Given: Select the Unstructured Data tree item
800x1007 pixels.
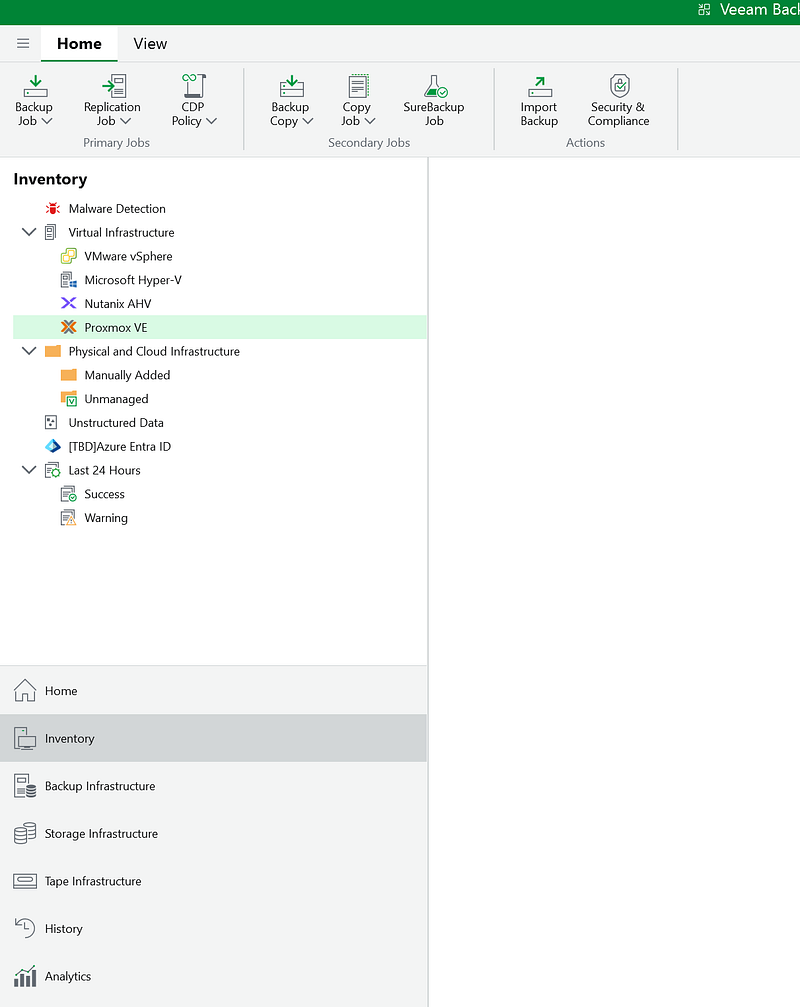Looking at the screenshot, I should 115,423.
